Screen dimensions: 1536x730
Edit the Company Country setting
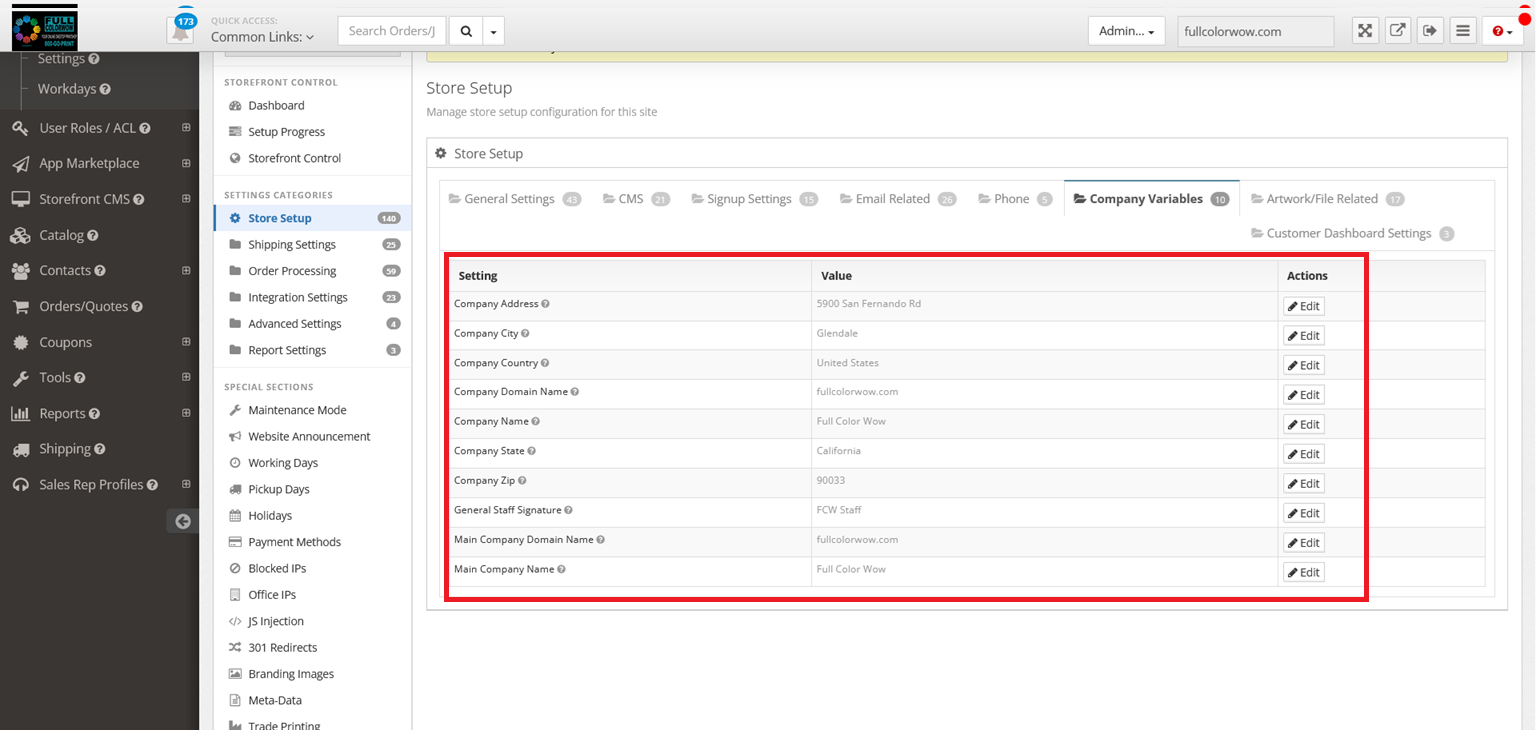pos(1304,365)
